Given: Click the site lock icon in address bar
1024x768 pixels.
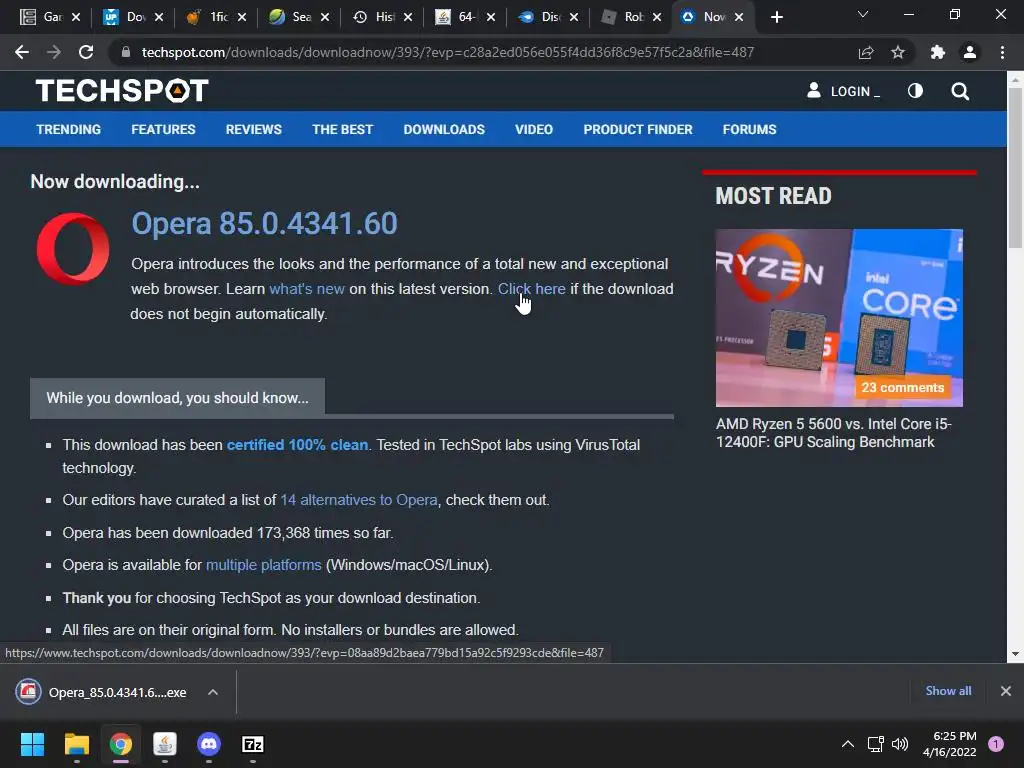Looking at the screenshot, I should click(126, 52).
